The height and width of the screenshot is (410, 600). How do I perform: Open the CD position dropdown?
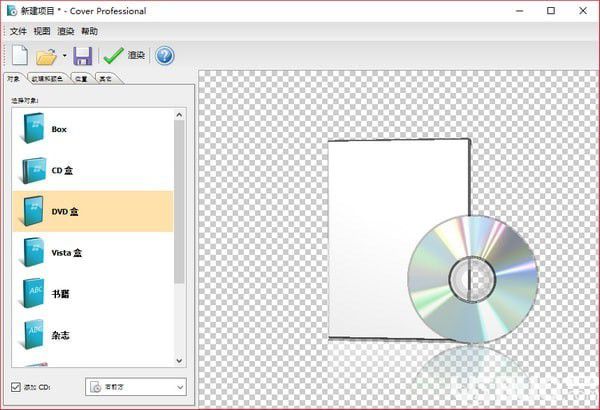click(136, 387)
